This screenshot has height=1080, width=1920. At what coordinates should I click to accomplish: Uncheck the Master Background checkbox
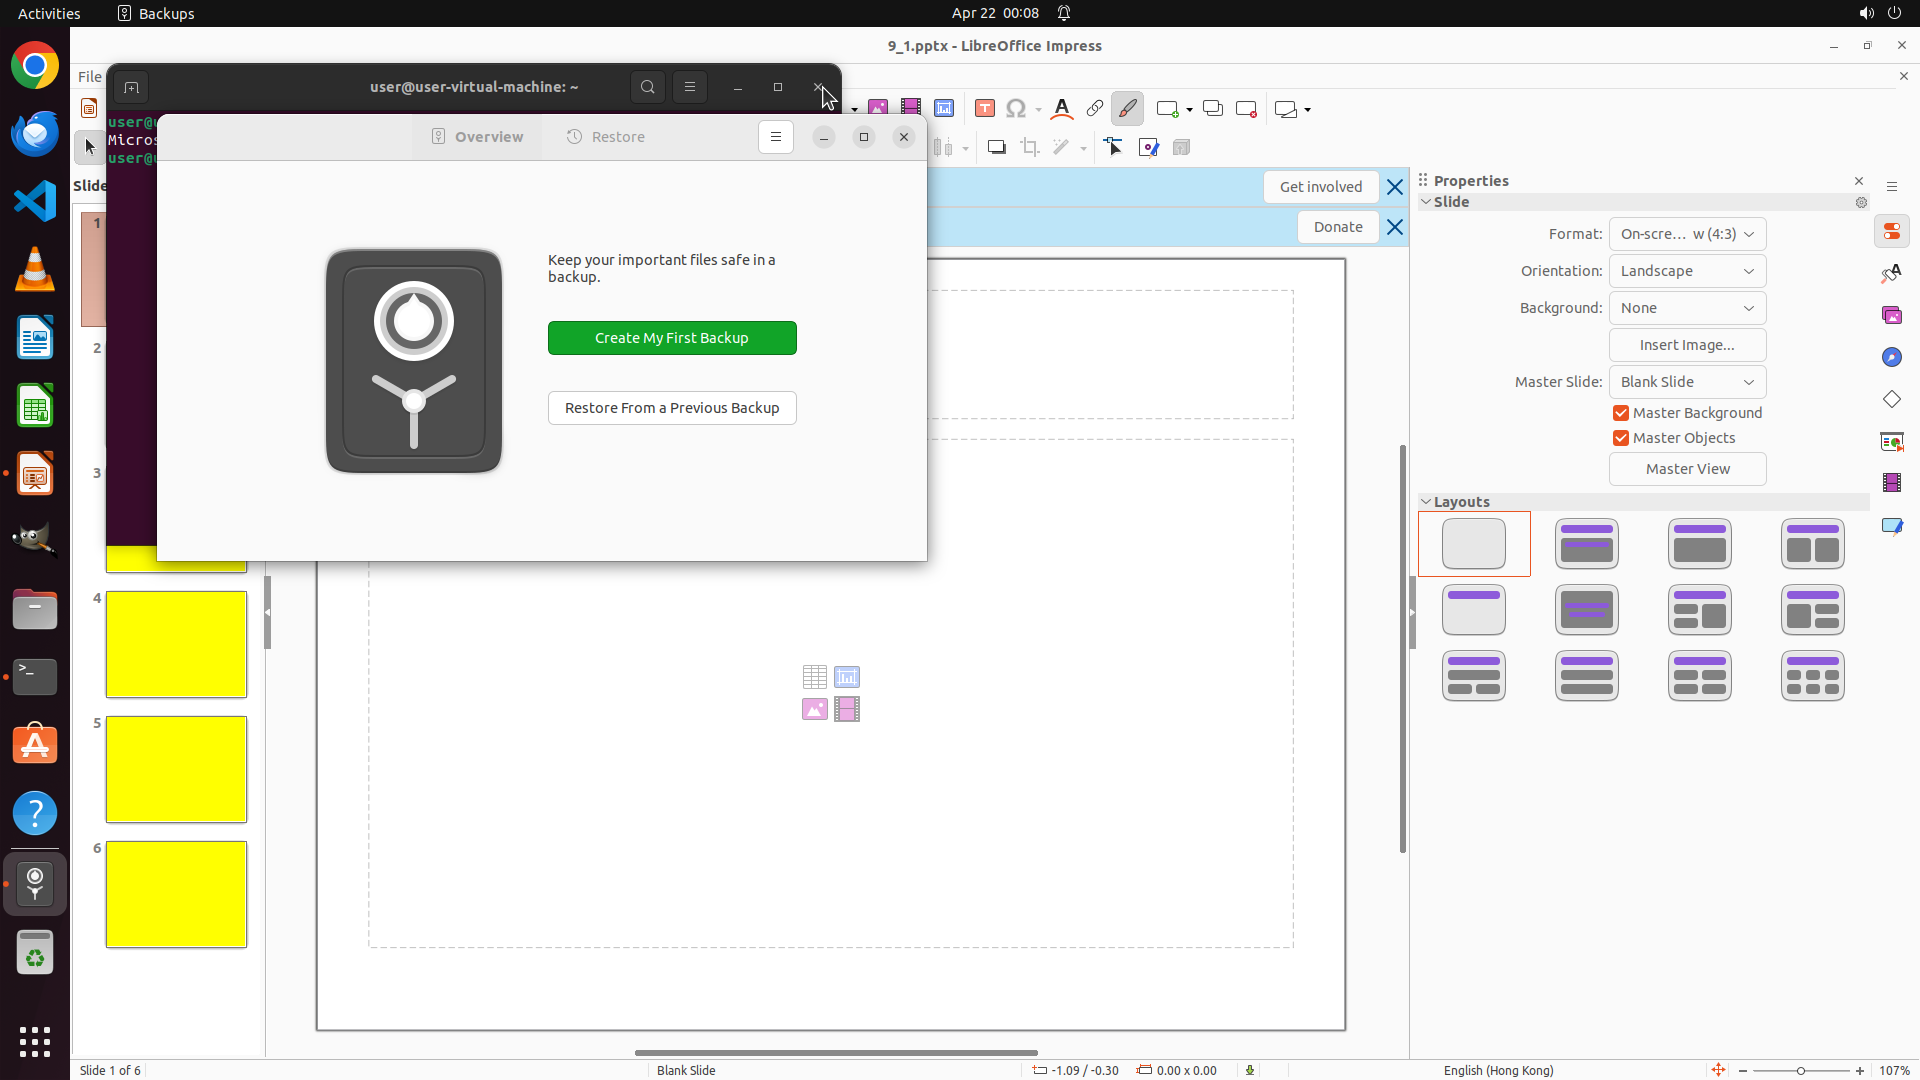point(1621,413)
